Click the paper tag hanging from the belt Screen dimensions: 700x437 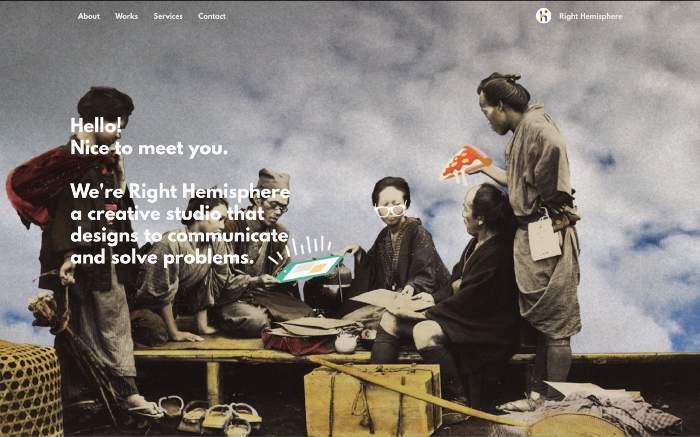[x=544, y=238]
